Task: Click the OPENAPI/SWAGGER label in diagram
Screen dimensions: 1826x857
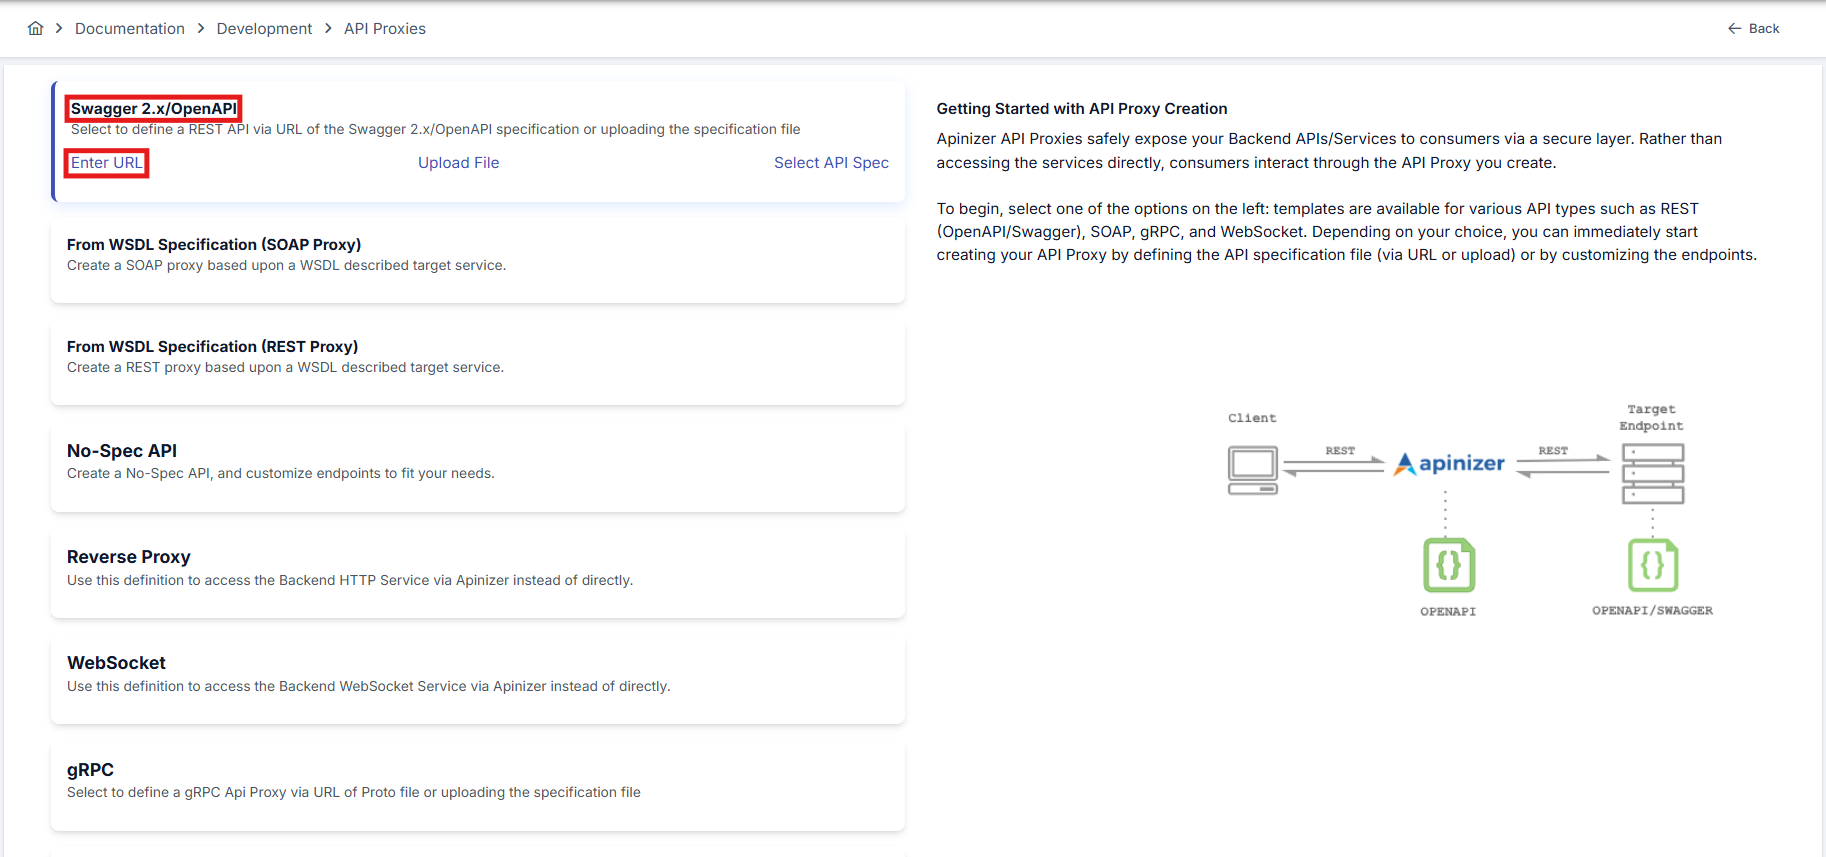Action: coord(1652,610)
